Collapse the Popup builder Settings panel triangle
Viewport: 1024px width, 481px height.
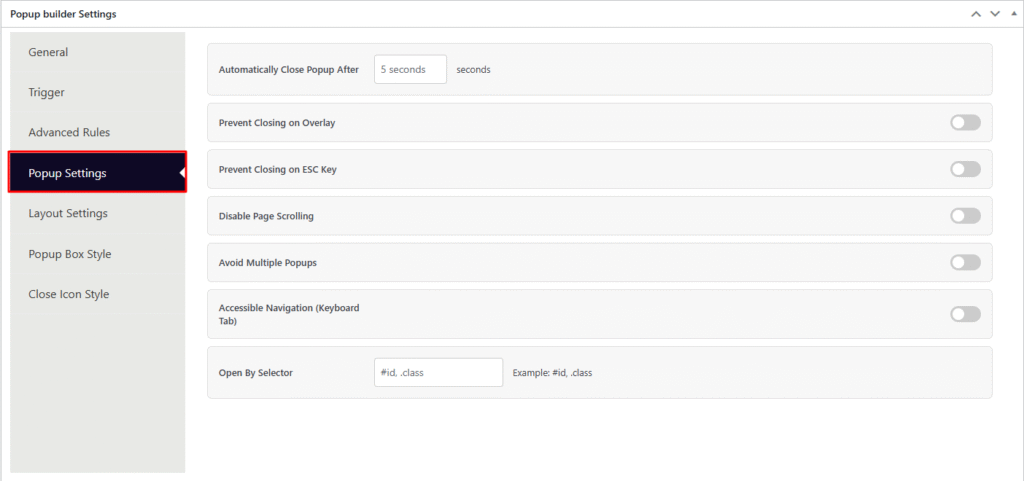pos(1012,14)
